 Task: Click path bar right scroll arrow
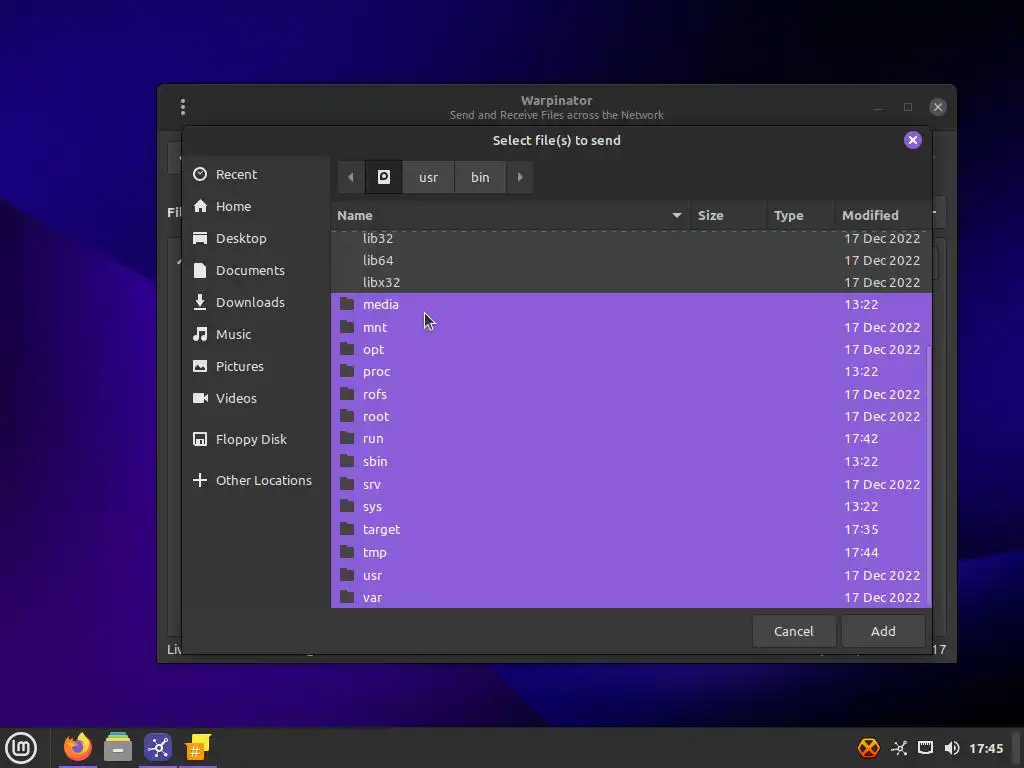coord(520,177)
